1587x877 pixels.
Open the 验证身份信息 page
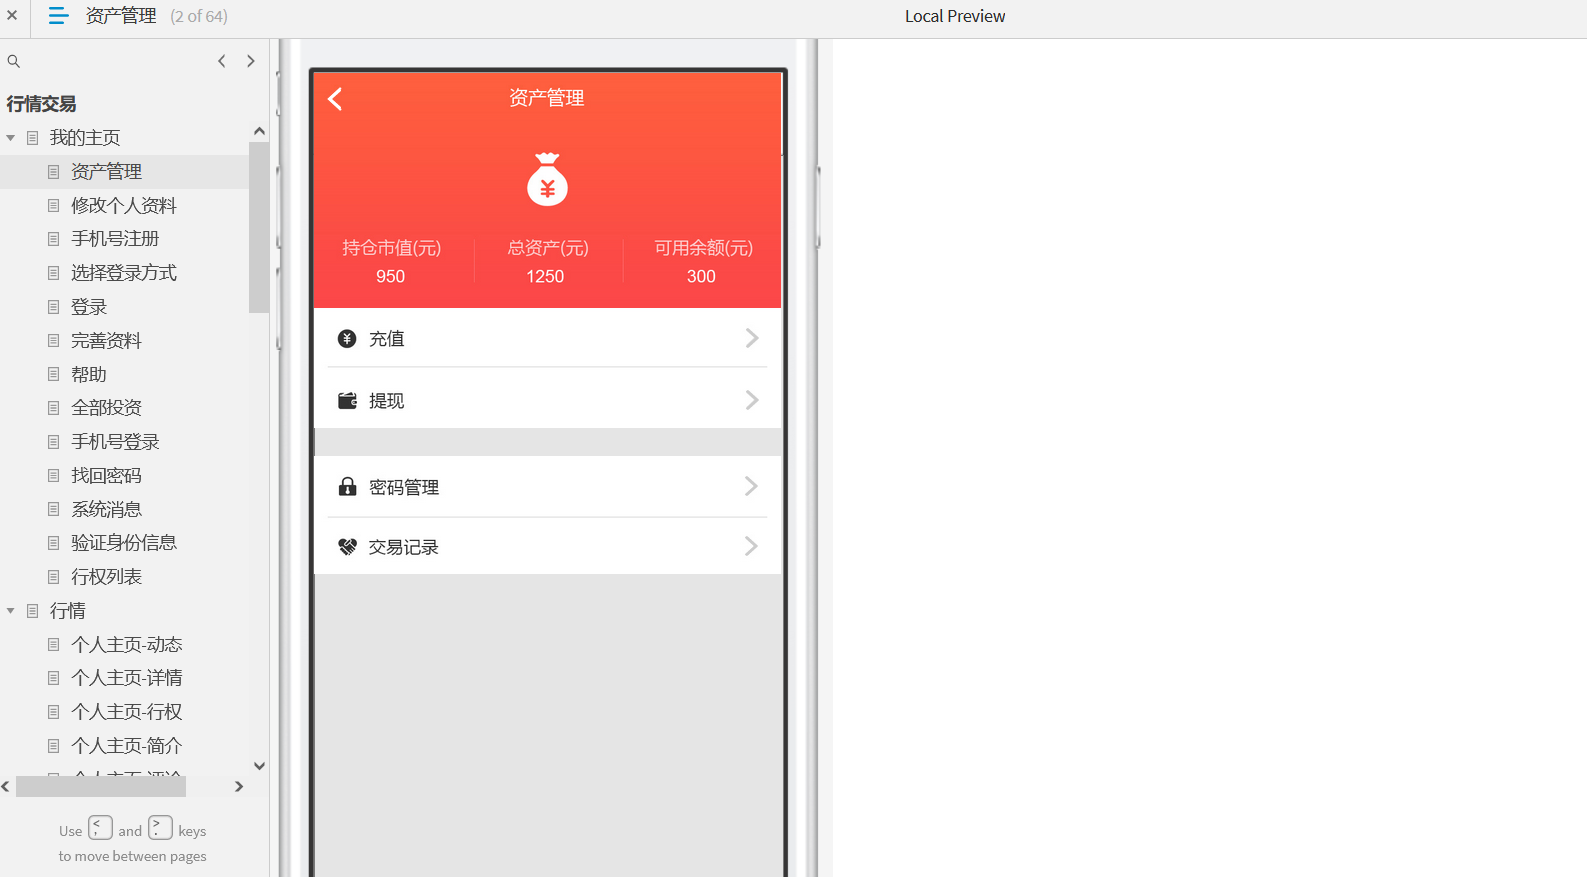[x=124, y=543]
